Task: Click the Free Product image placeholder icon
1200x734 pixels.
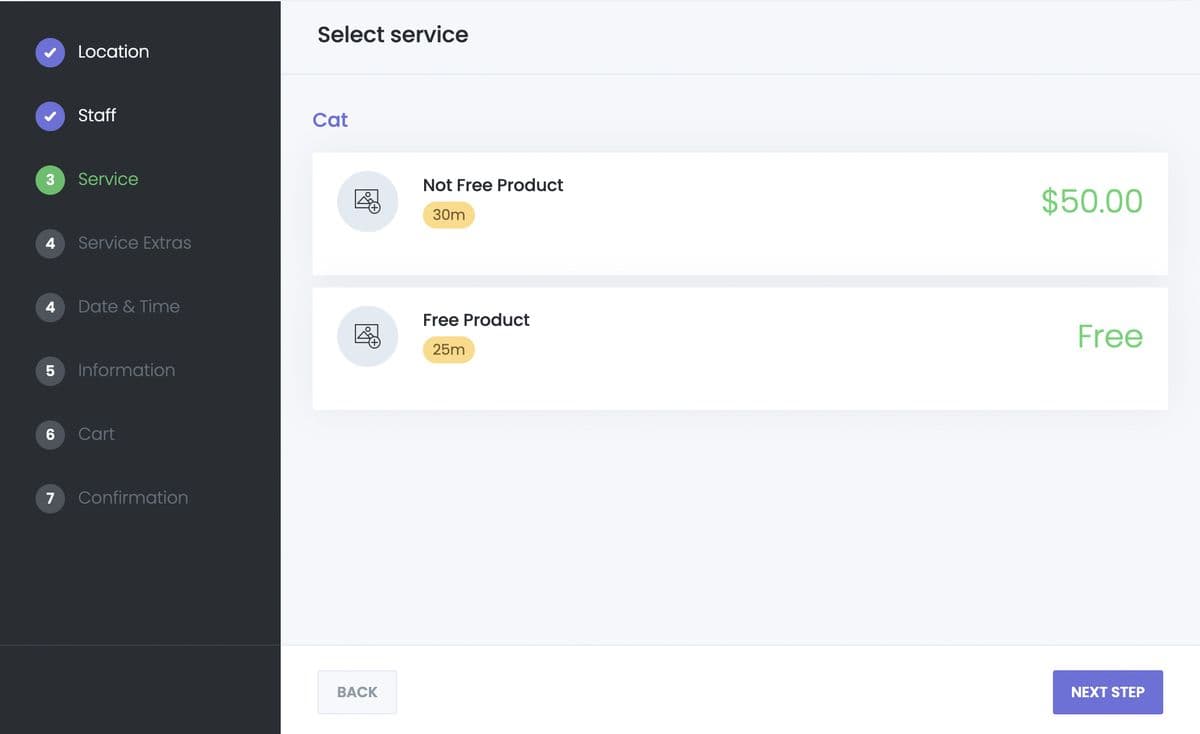Action: tap(367, 336)
